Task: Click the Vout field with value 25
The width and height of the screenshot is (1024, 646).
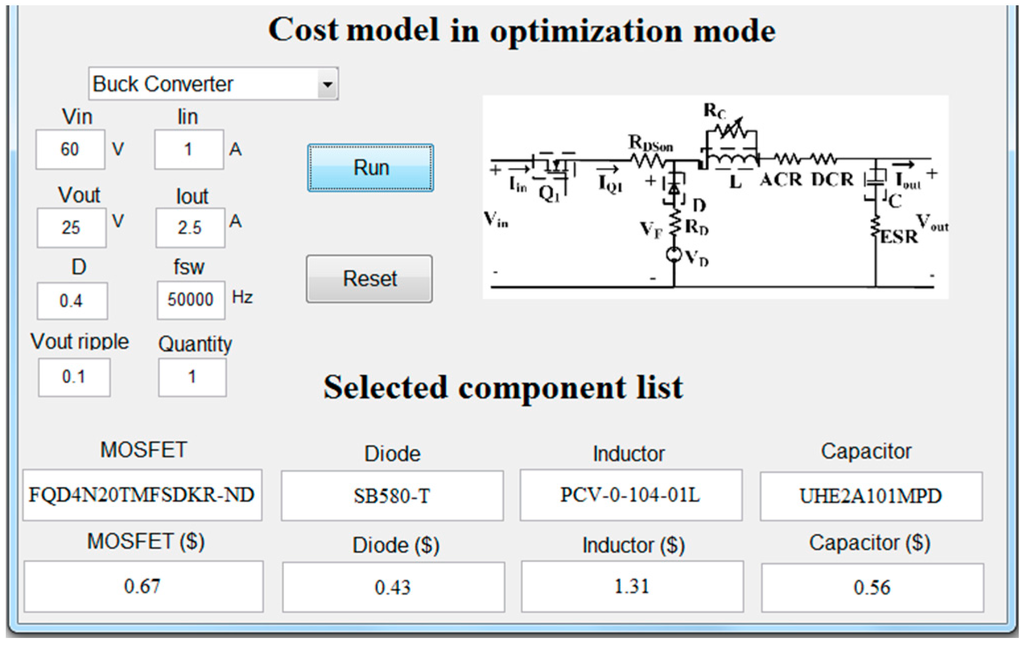Action: tap(71, 228)
